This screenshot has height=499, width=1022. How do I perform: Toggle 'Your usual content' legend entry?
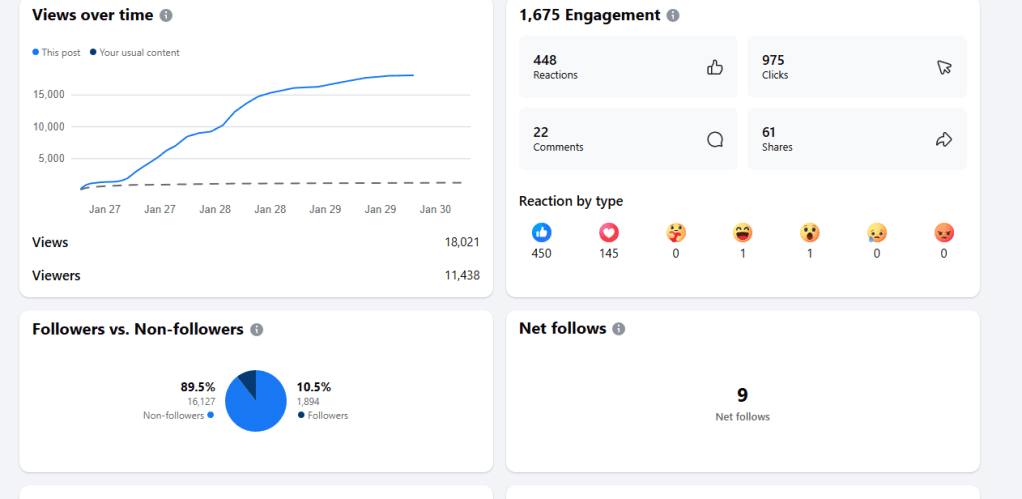coord(138,52)
